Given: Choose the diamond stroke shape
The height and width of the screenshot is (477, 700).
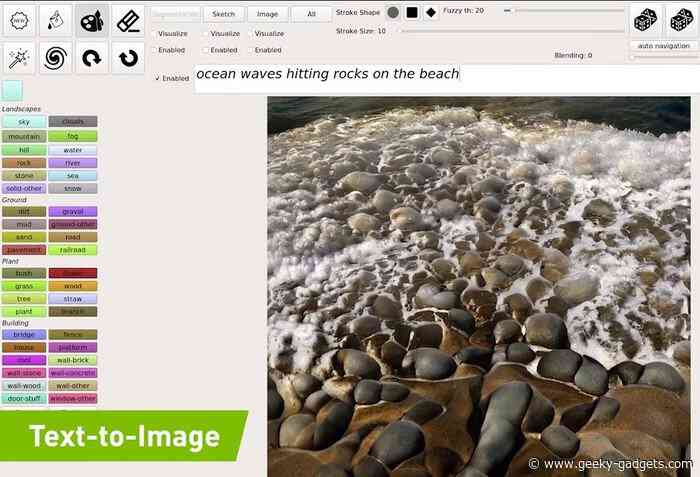Looking at the screenshot, I should point(431,13).
